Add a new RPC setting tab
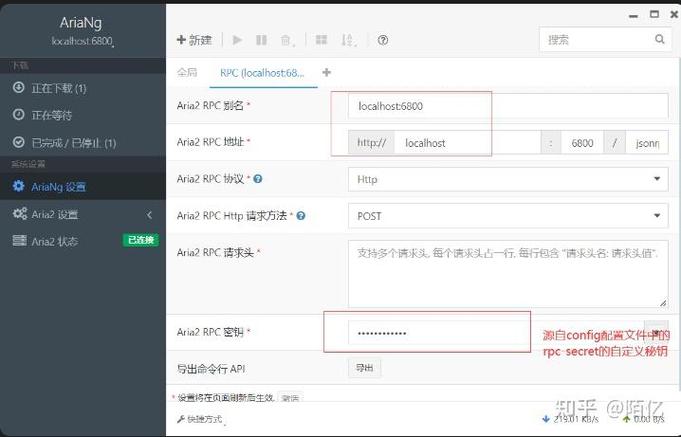This screenshot has height=437, width=681. [x=327, y=73]
